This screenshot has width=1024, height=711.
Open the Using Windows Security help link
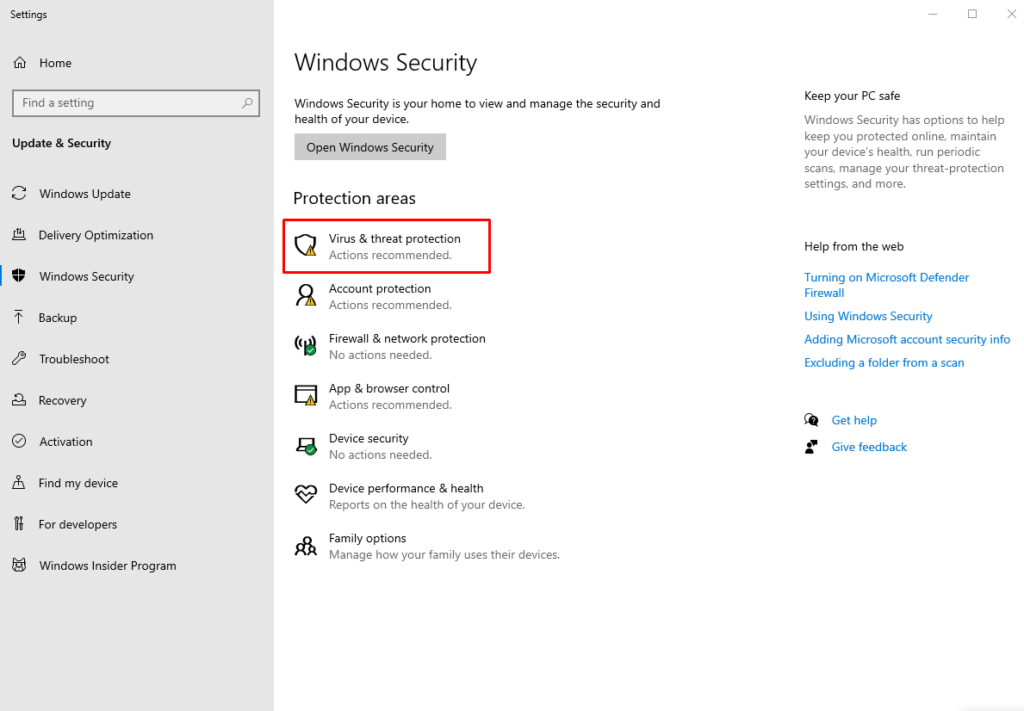868,316
